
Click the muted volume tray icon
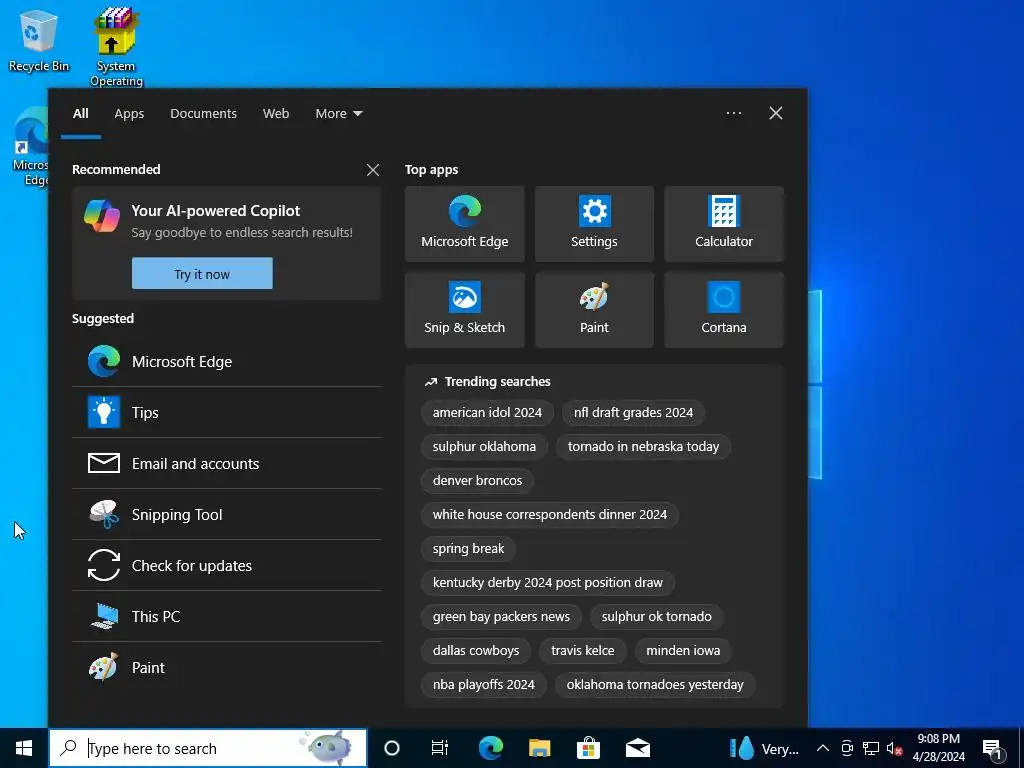point(894,748)
